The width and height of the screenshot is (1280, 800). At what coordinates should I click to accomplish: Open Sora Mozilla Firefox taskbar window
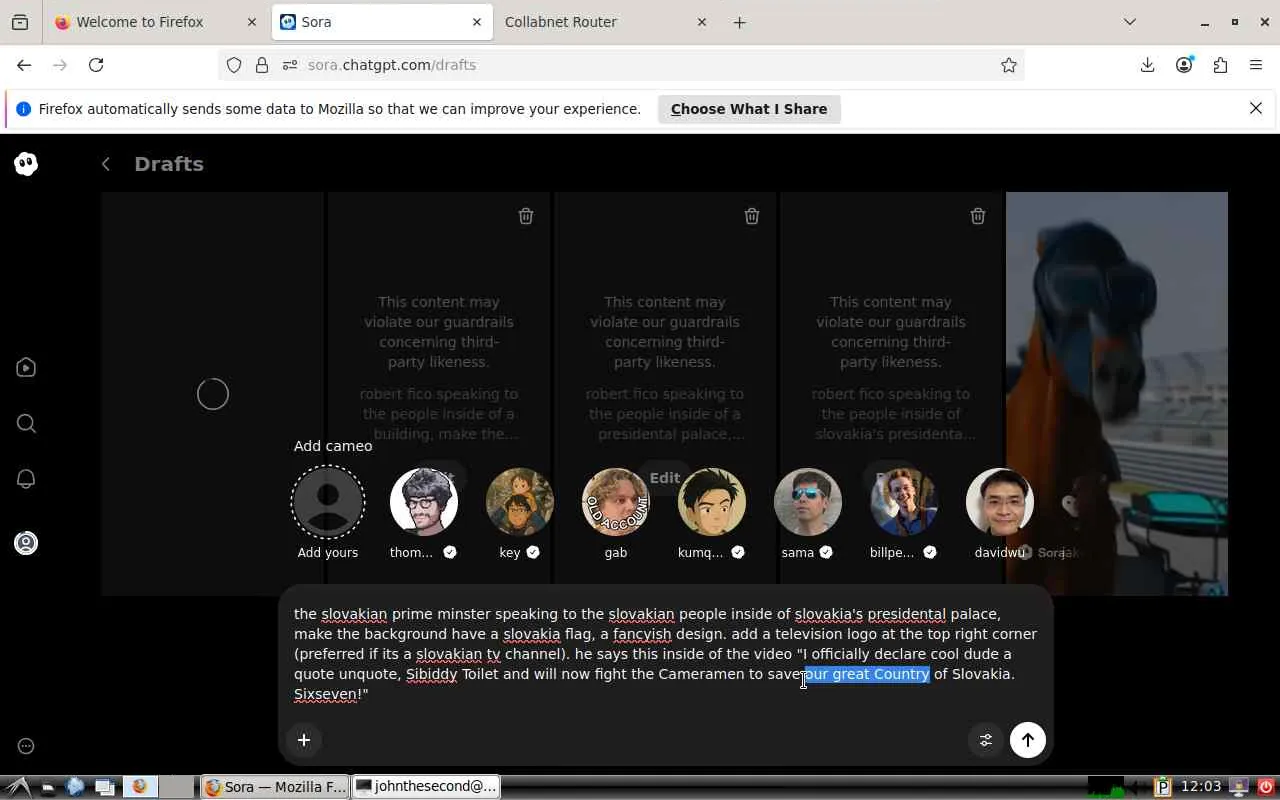coord(275,787)
